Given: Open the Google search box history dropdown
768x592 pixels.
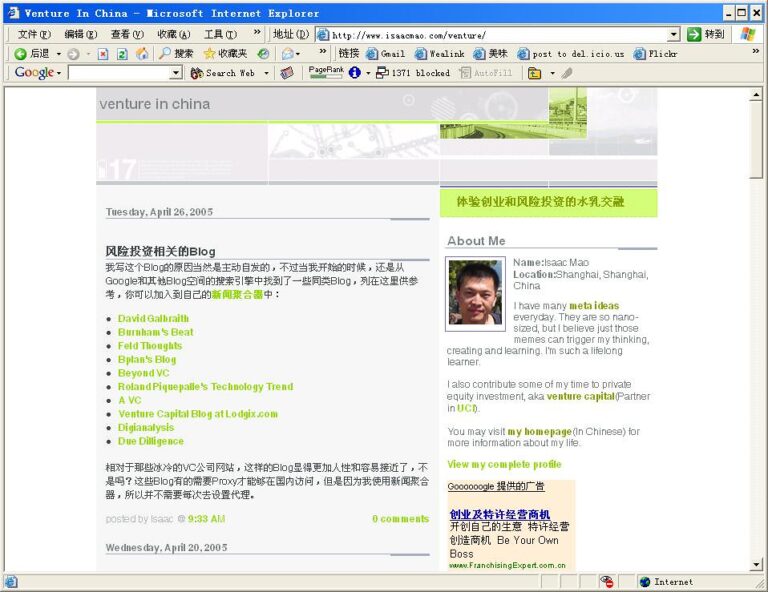Looking at the screenshot, I should coord(176,73).
